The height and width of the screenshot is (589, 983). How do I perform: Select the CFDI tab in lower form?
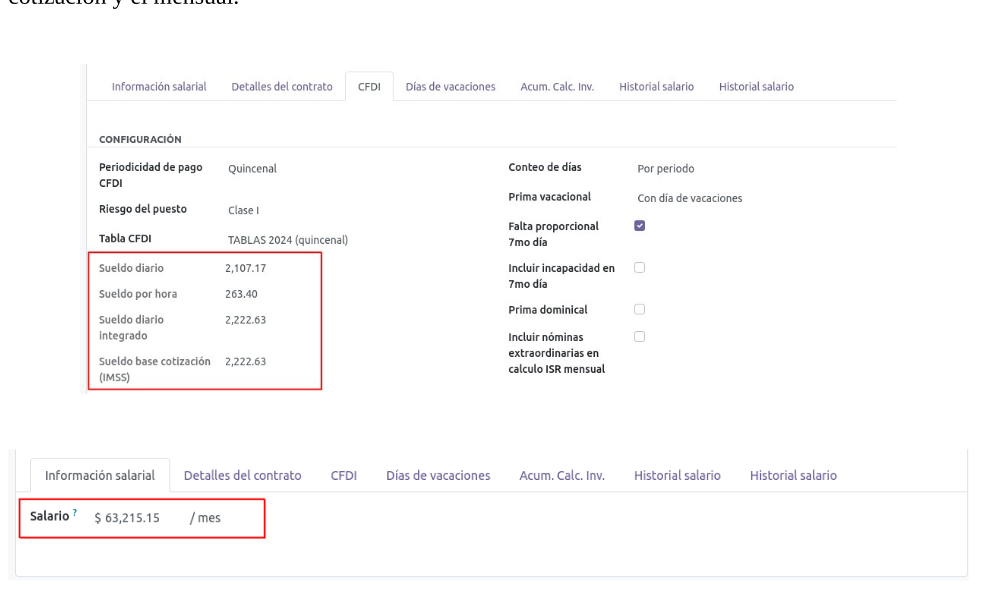(344, 475)
